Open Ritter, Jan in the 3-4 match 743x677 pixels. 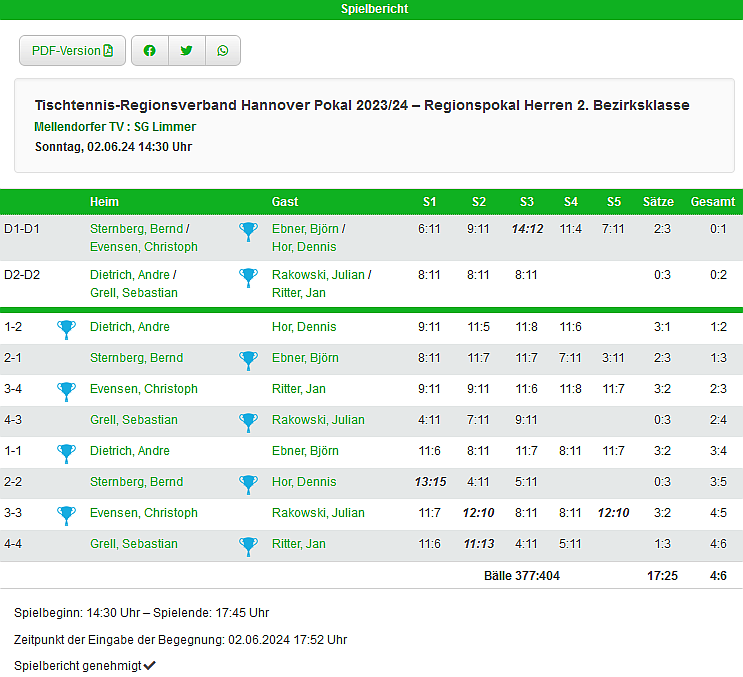click(298, 389)
